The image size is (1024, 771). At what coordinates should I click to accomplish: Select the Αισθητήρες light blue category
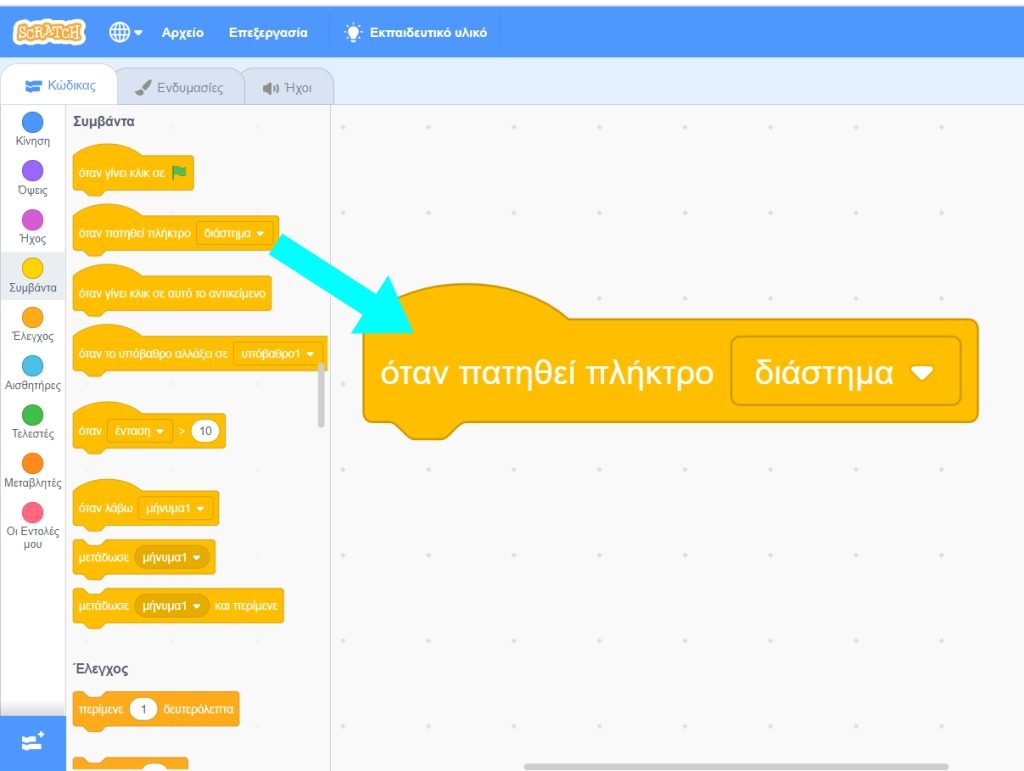coord(33,366)
